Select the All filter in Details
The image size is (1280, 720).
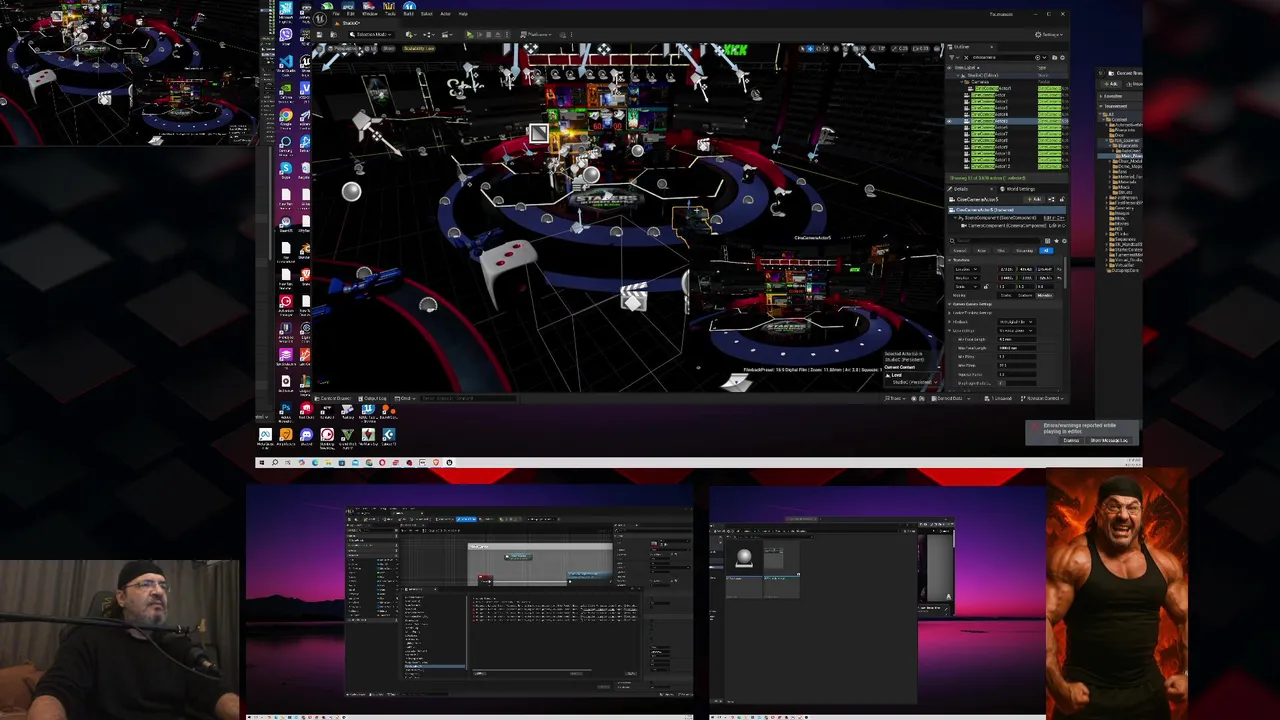(x=1046, y=251)
